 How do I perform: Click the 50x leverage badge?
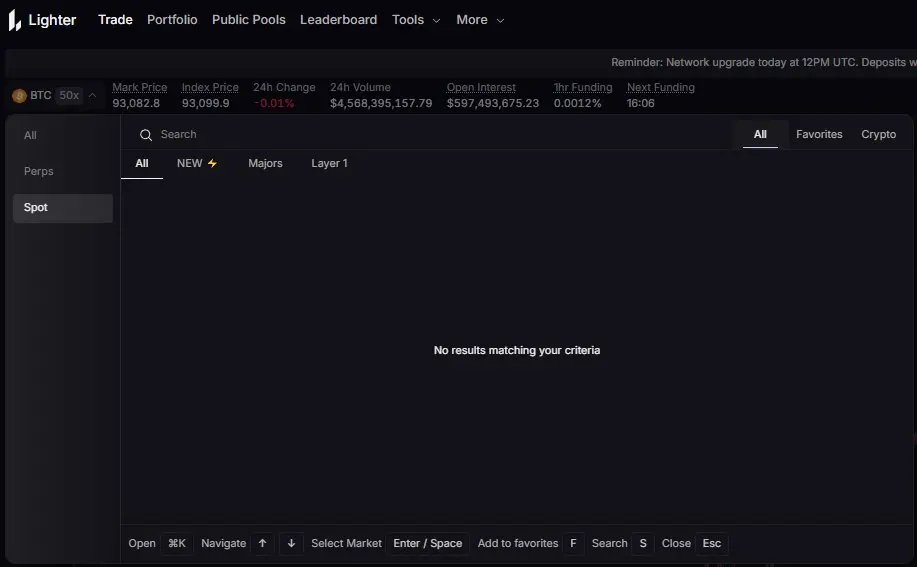69,95
